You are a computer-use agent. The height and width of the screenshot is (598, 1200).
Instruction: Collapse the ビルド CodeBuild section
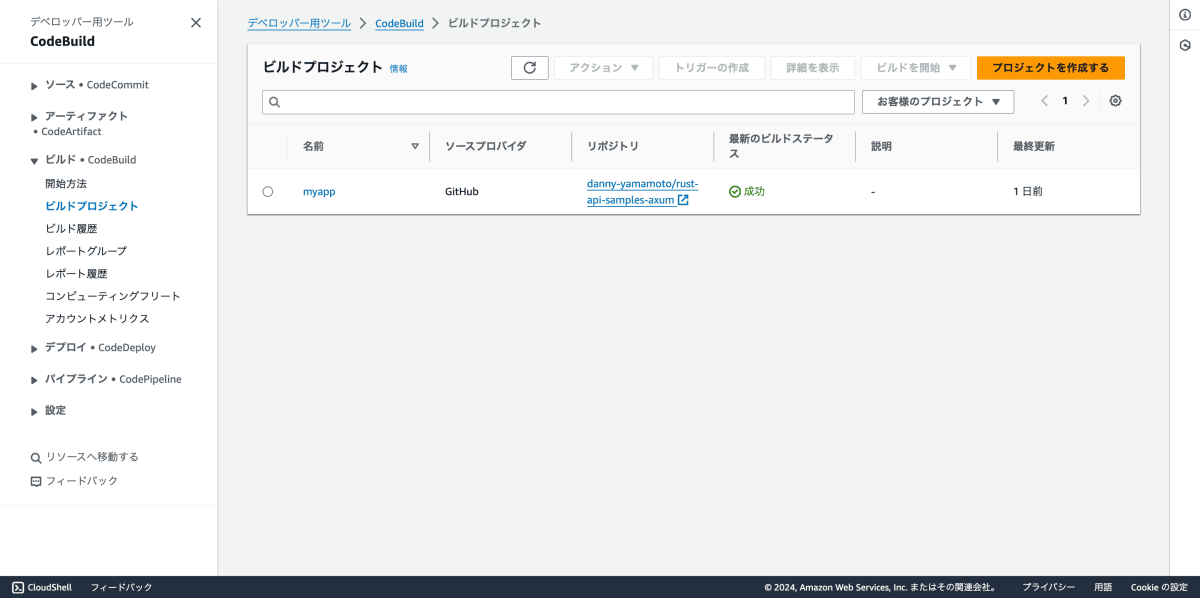pos(35,160)
